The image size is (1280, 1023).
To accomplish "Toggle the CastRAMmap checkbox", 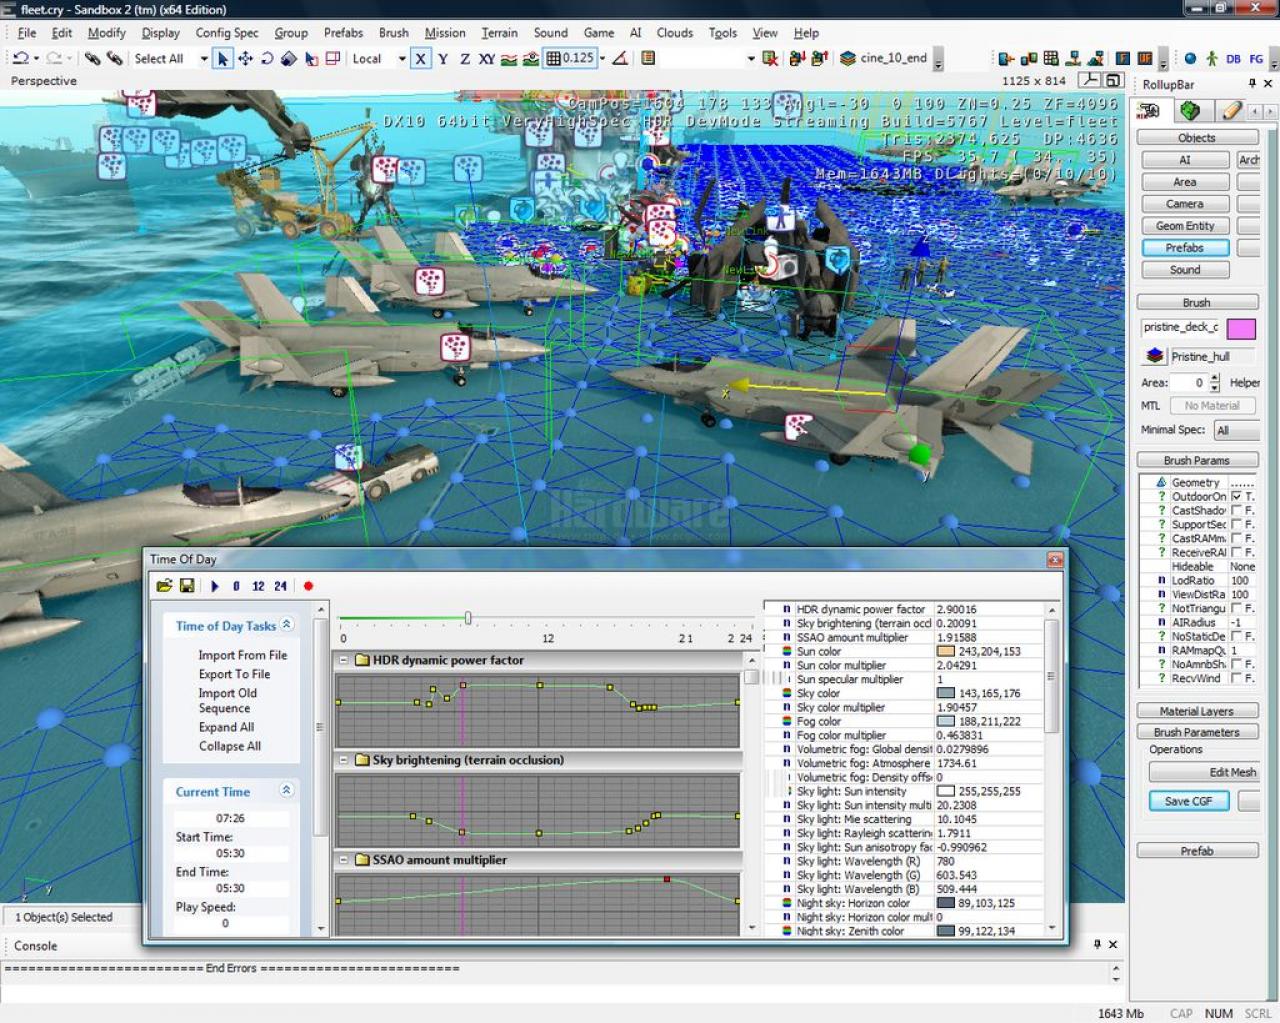I will (1237, 538).
